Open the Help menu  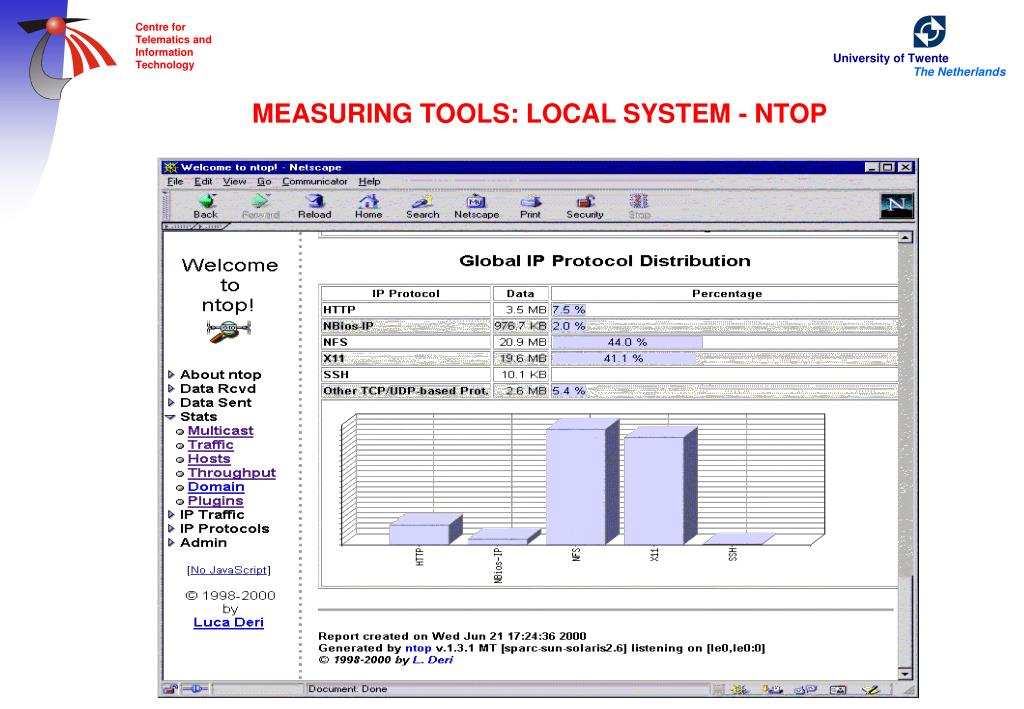point(369,181)
